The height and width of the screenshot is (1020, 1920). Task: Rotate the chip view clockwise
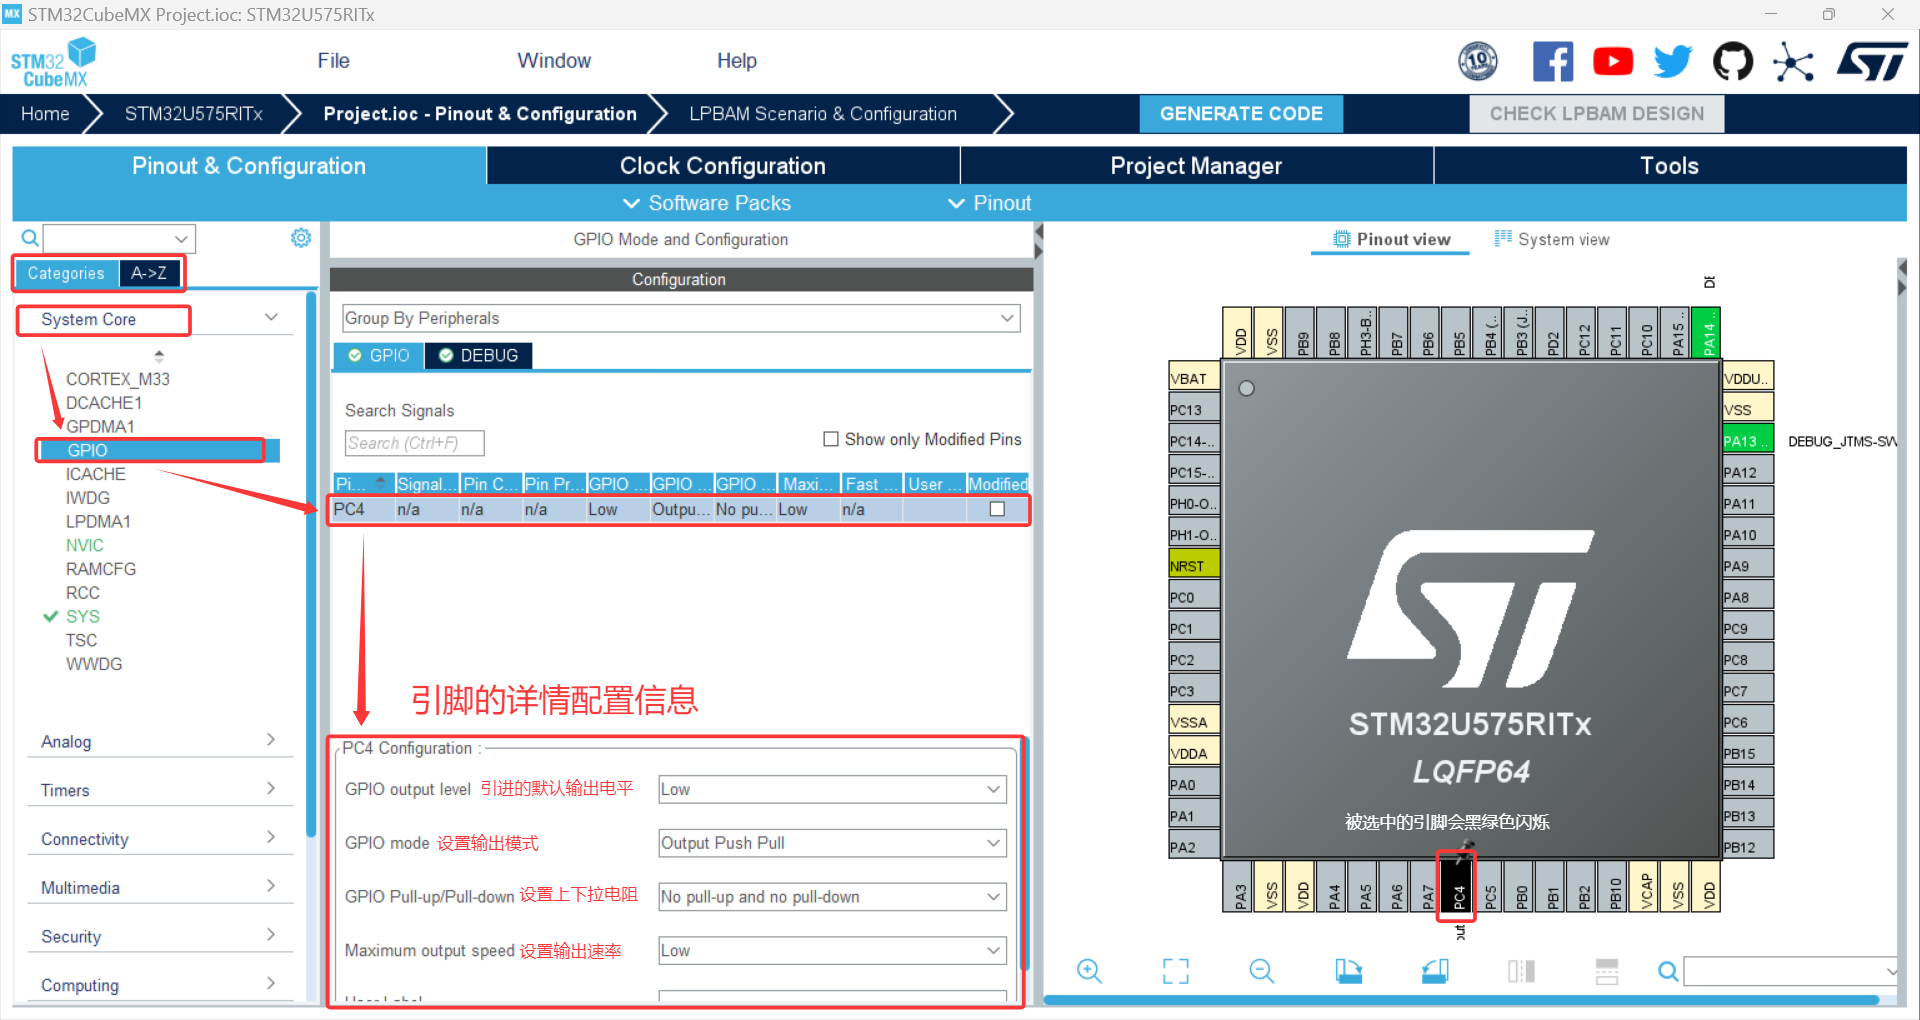point(1348,971)
